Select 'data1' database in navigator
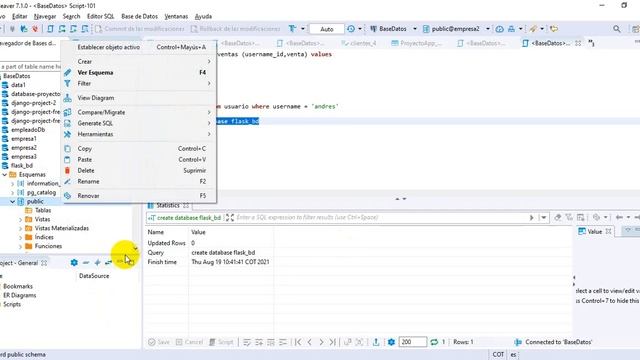Viewport: 640px width, 360px height. (18, 85)
